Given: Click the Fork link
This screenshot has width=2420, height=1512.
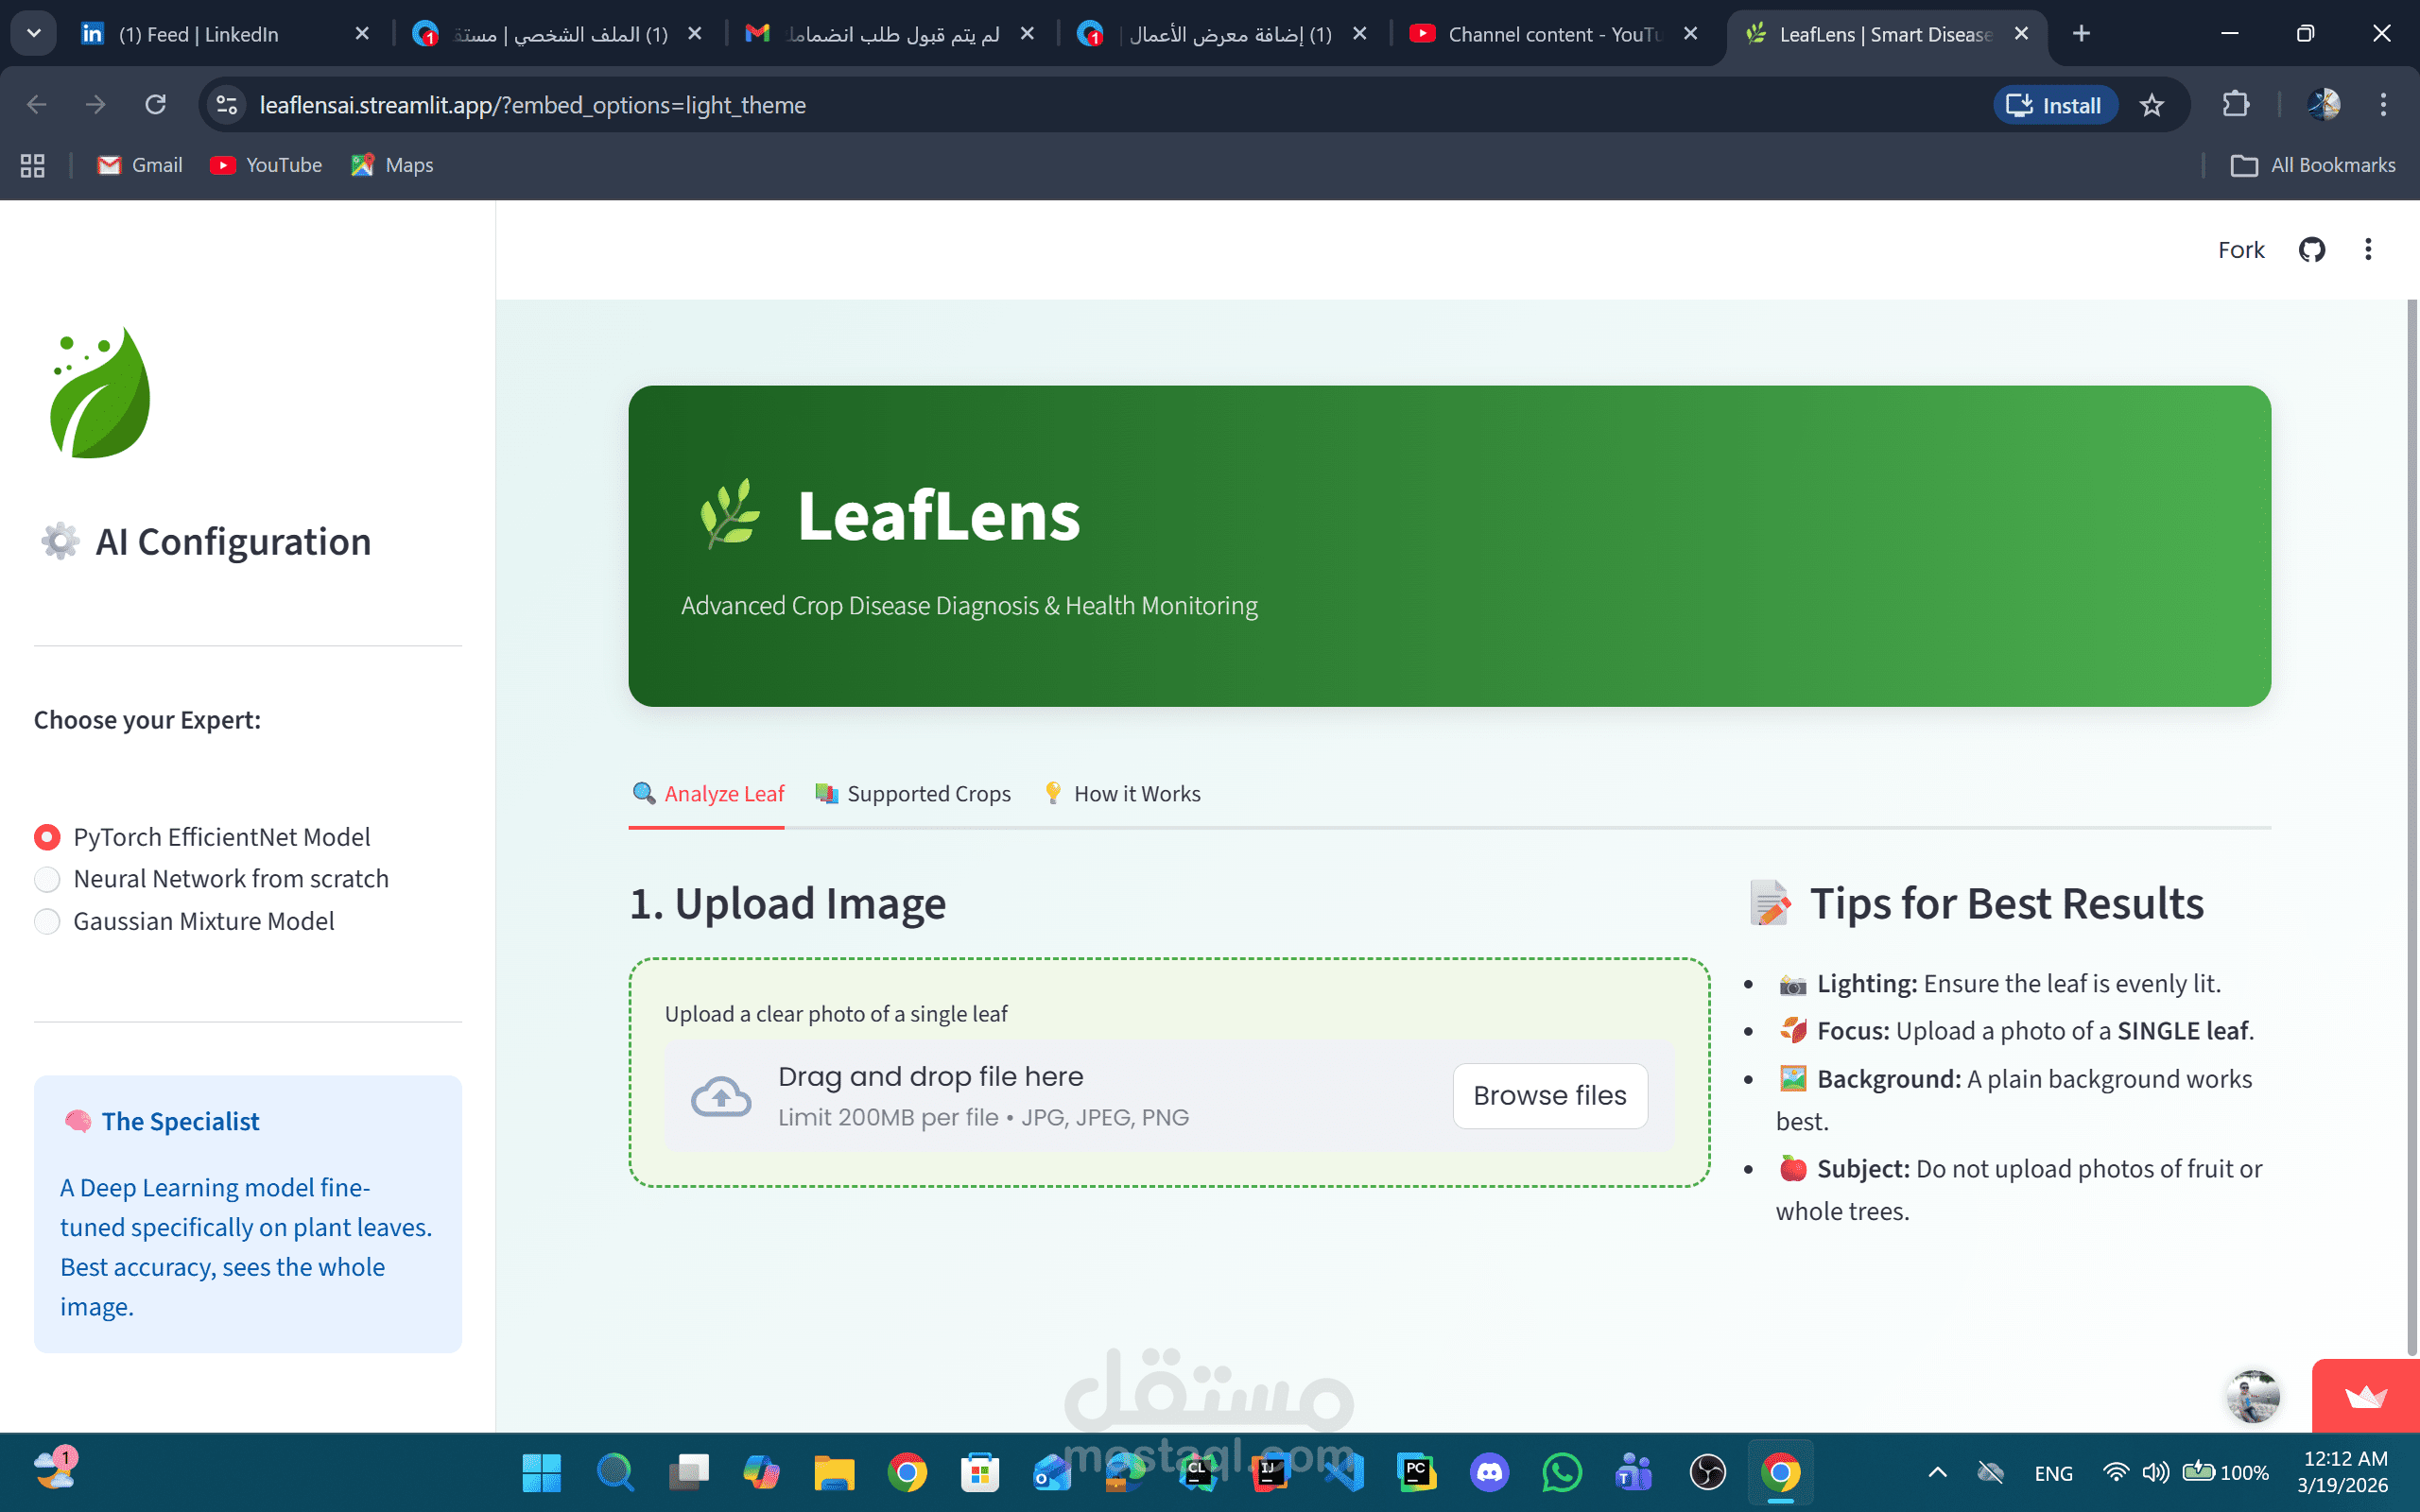Looking at the screenshot, I should (2240, 250).
